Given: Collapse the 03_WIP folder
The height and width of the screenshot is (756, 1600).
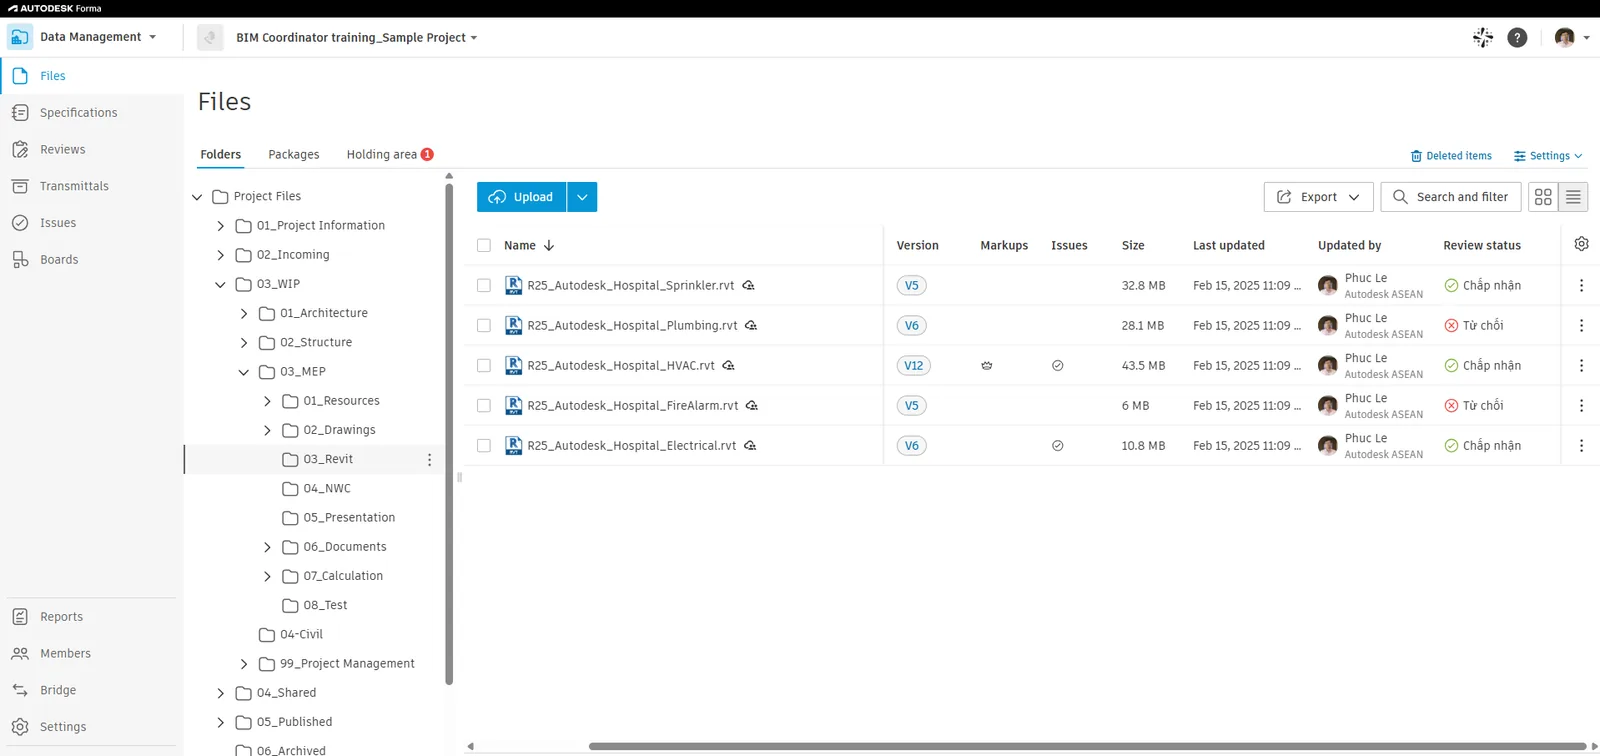Looking at the screenshot, I should [220, 284].
